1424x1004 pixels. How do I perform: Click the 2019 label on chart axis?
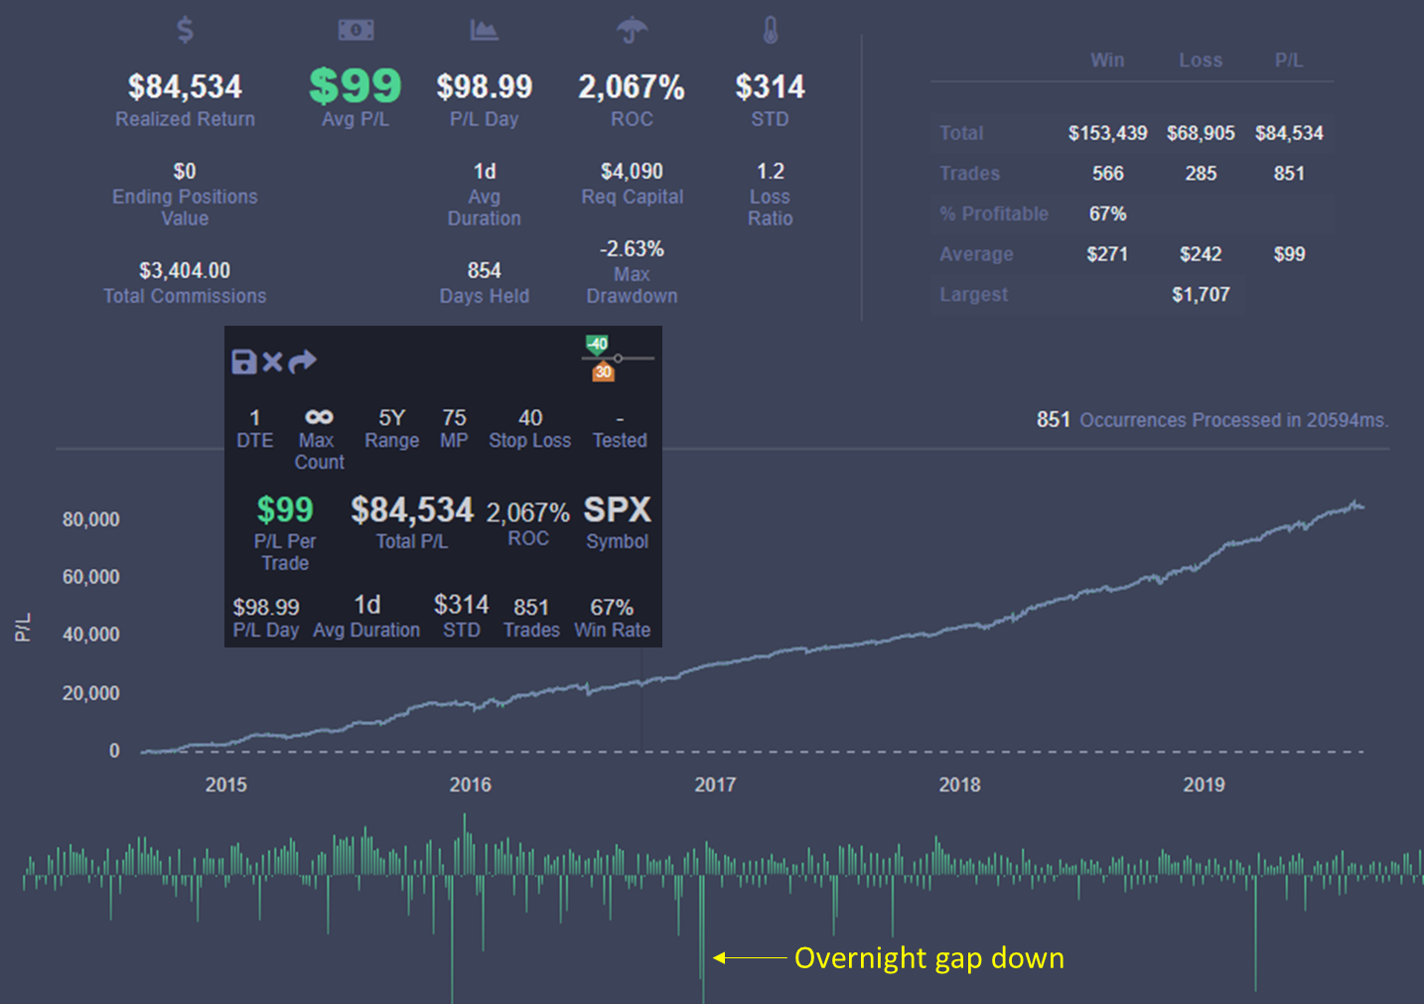tap(1204, 785)
